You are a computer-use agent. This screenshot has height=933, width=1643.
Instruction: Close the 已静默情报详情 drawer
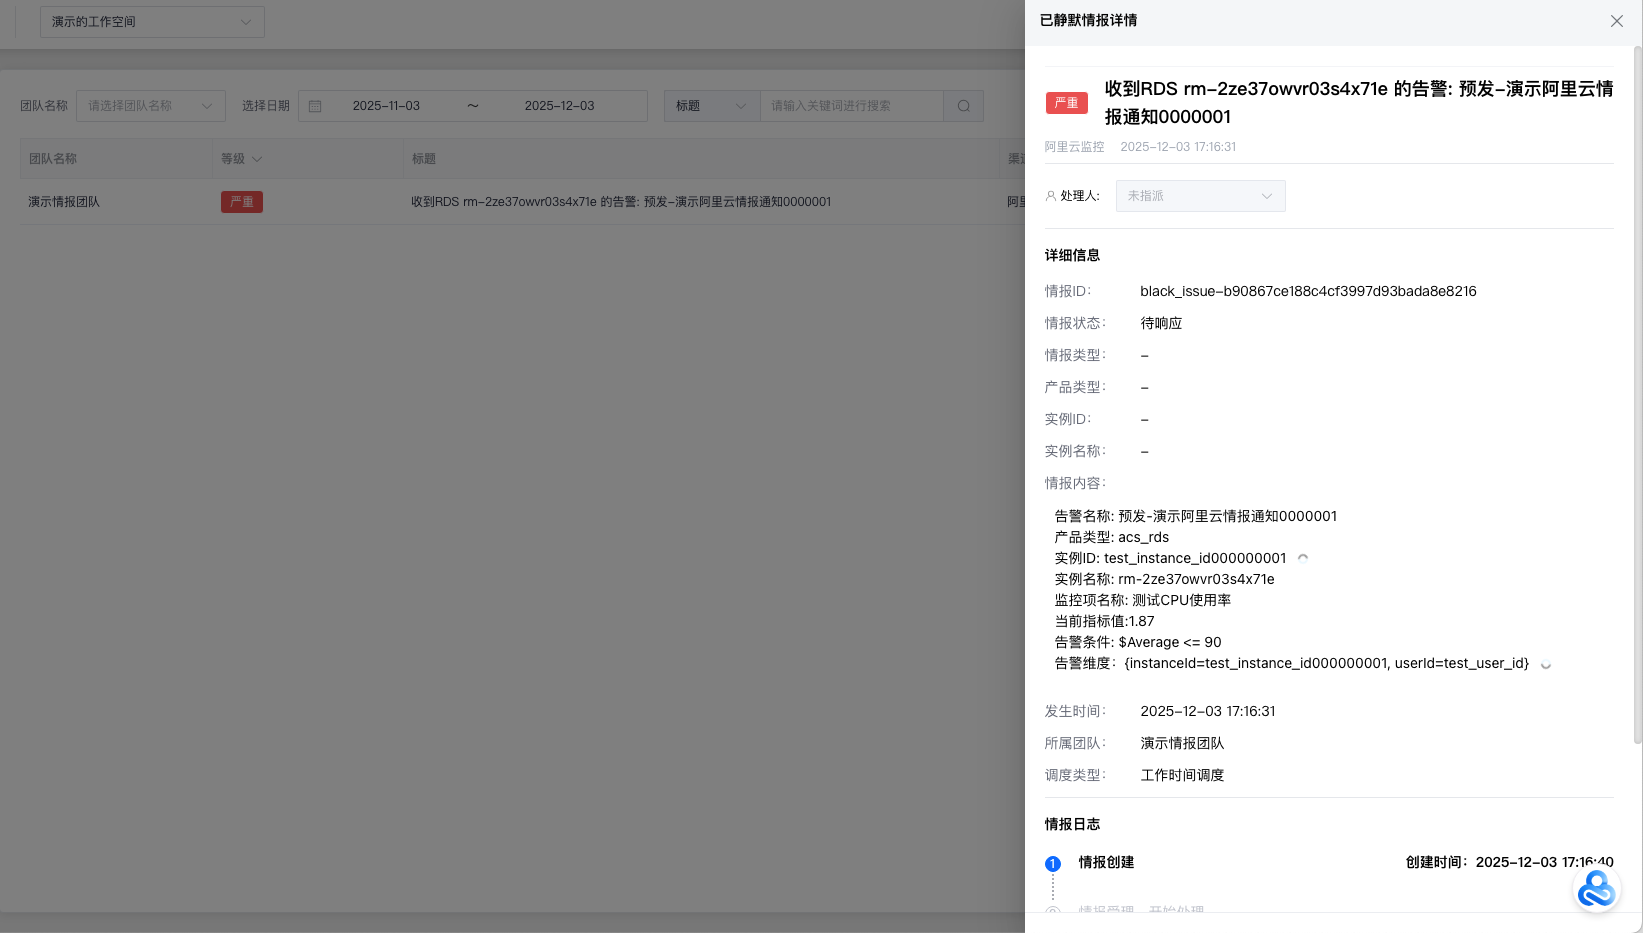point(1616,21)
